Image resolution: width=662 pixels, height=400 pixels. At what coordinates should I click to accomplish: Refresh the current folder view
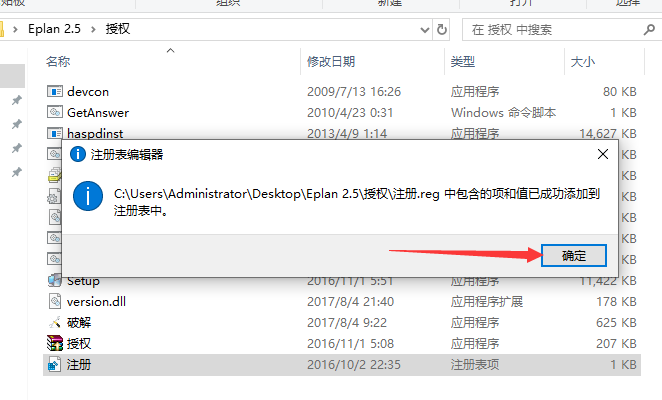coord(442,30)
